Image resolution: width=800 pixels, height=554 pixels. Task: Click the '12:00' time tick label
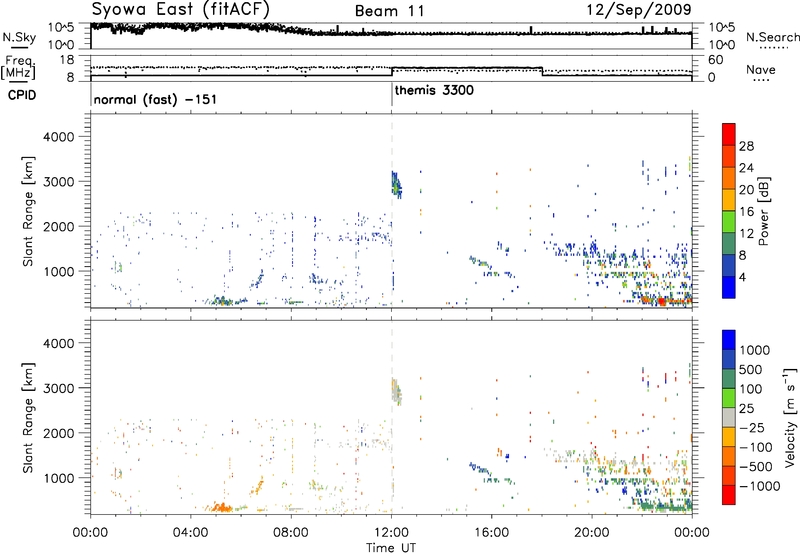(x=391, y=533)
